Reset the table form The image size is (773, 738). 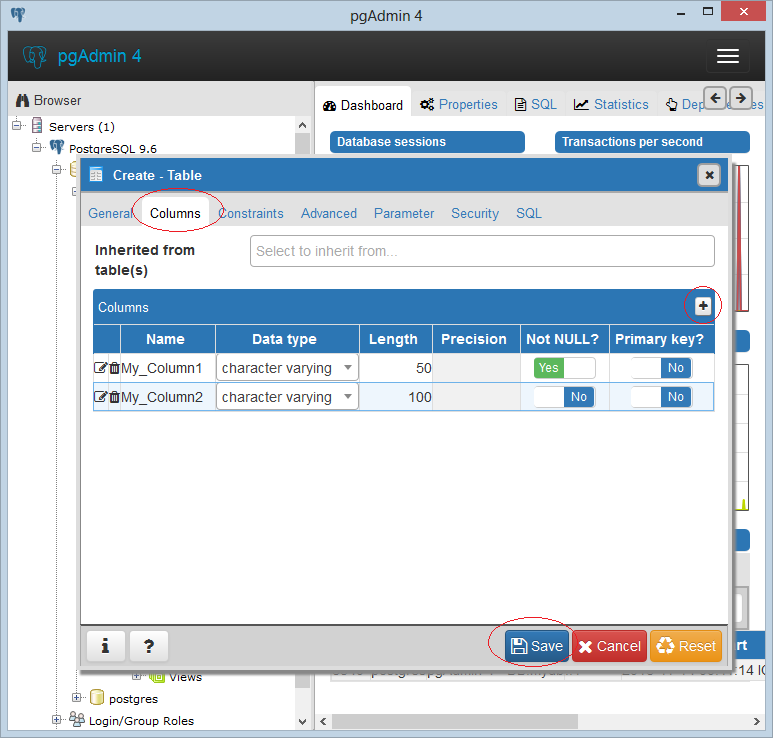tap(686, 646)
